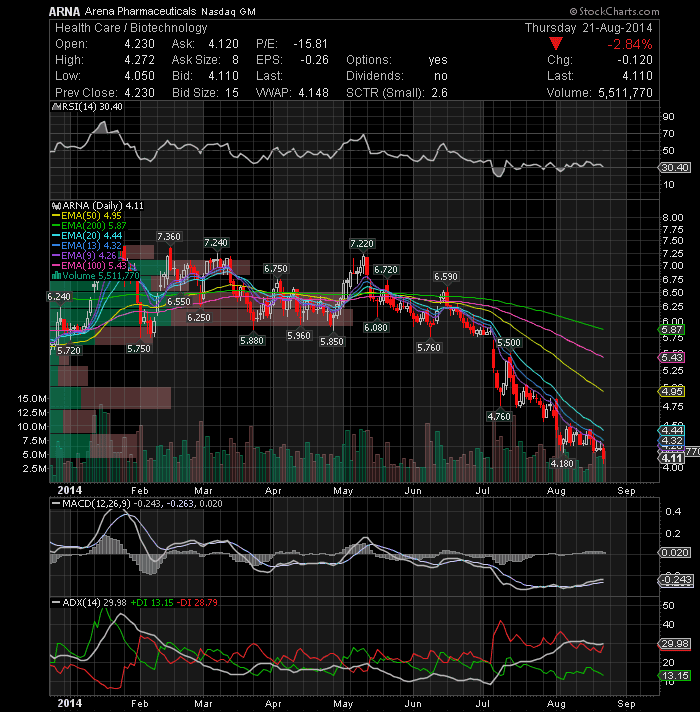Click the 5.880 low price label
The height and width of the screenshot is (712, 700).
pos(251,341)
